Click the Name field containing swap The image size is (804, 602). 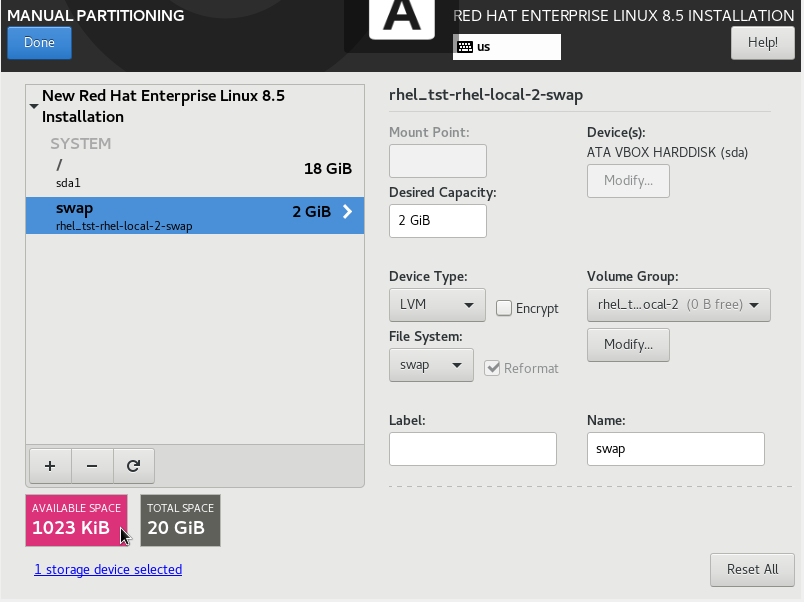click(x=676, y=449)
